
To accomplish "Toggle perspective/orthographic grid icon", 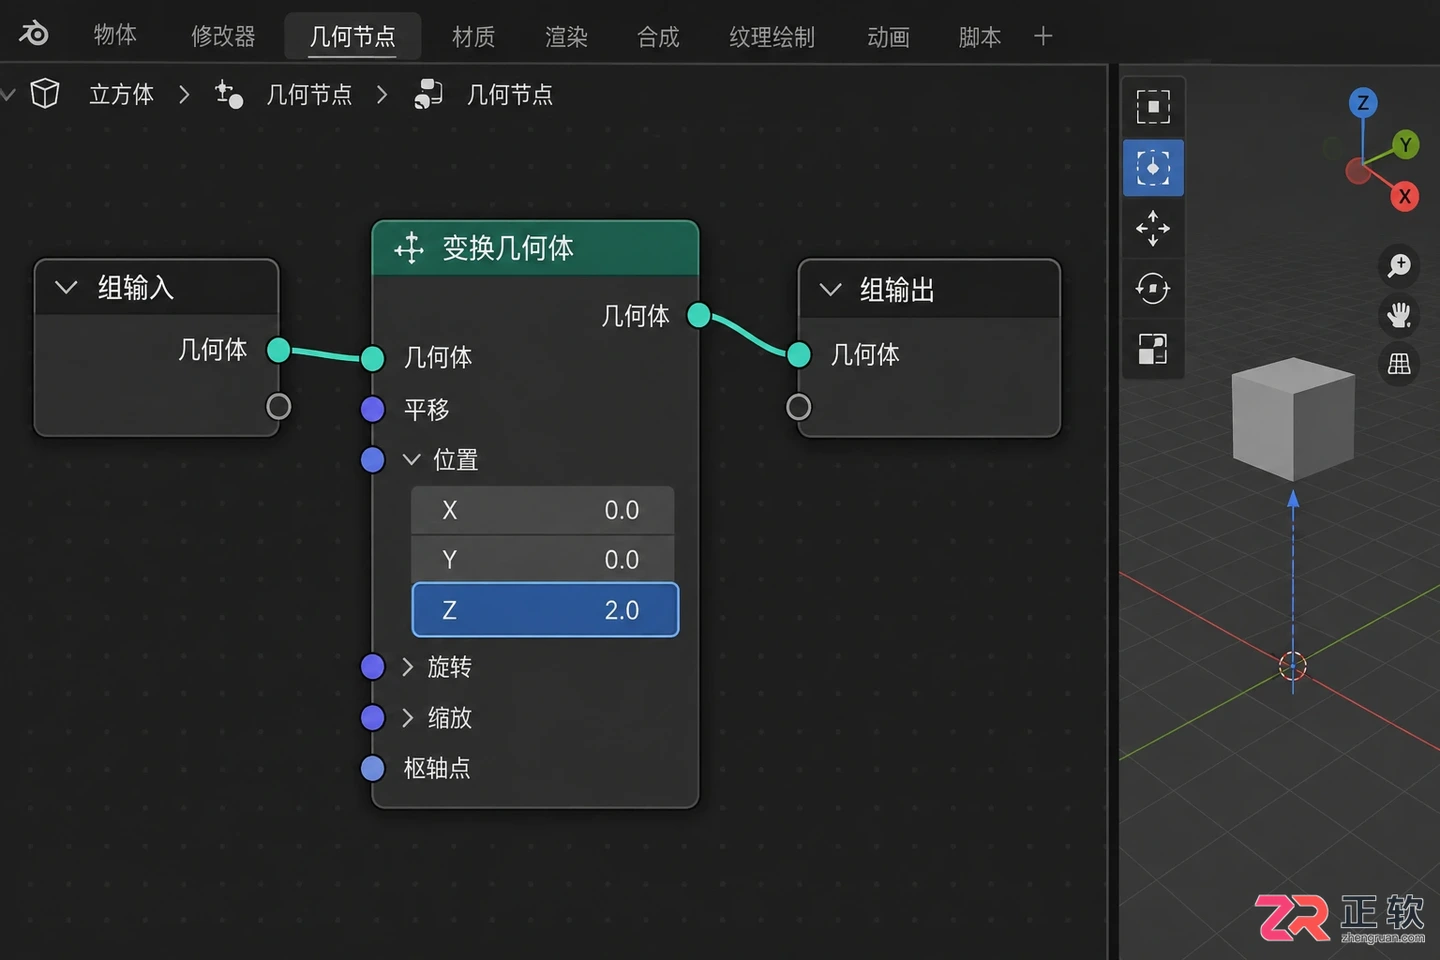I will pos(1399,364).
